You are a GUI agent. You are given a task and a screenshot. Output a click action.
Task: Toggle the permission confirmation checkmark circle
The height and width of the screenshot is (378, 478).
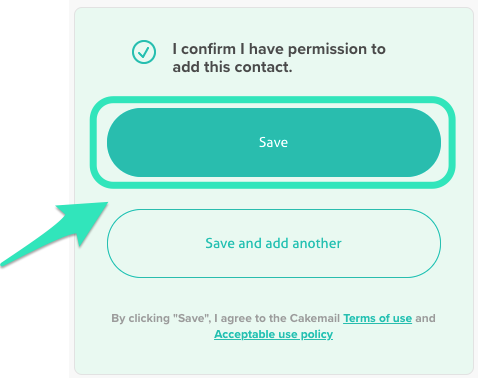coord(144,52)
